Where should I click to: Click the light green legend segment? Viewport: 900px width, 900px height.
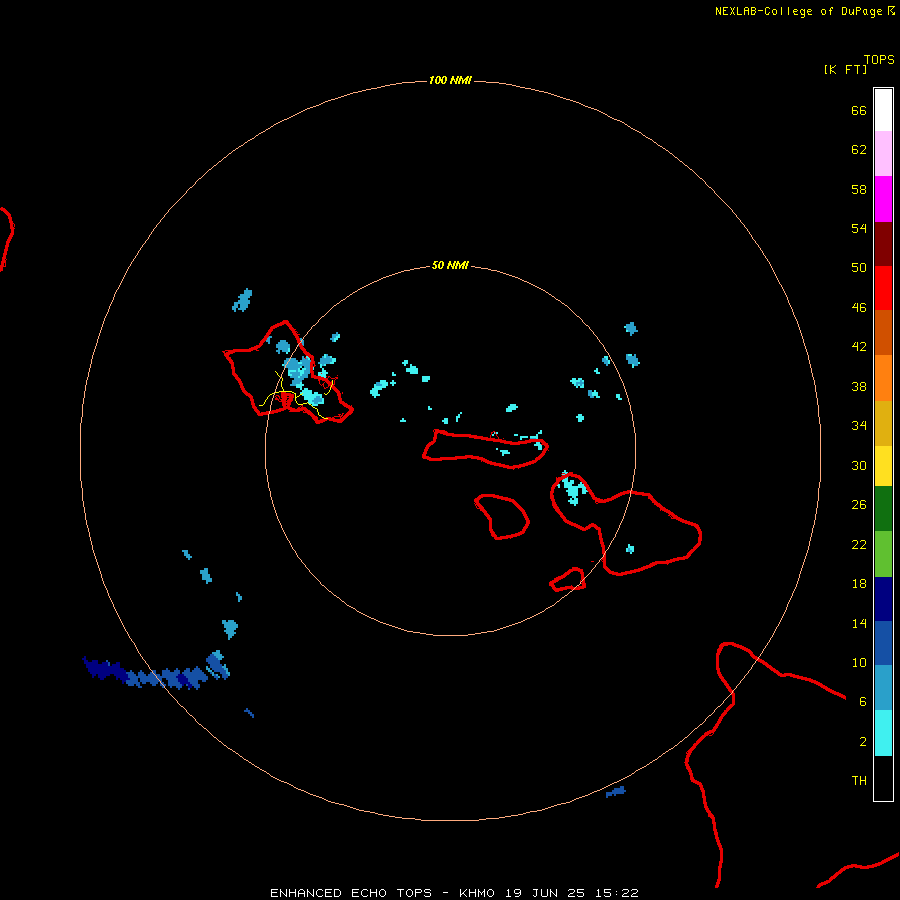coord(883,554)
